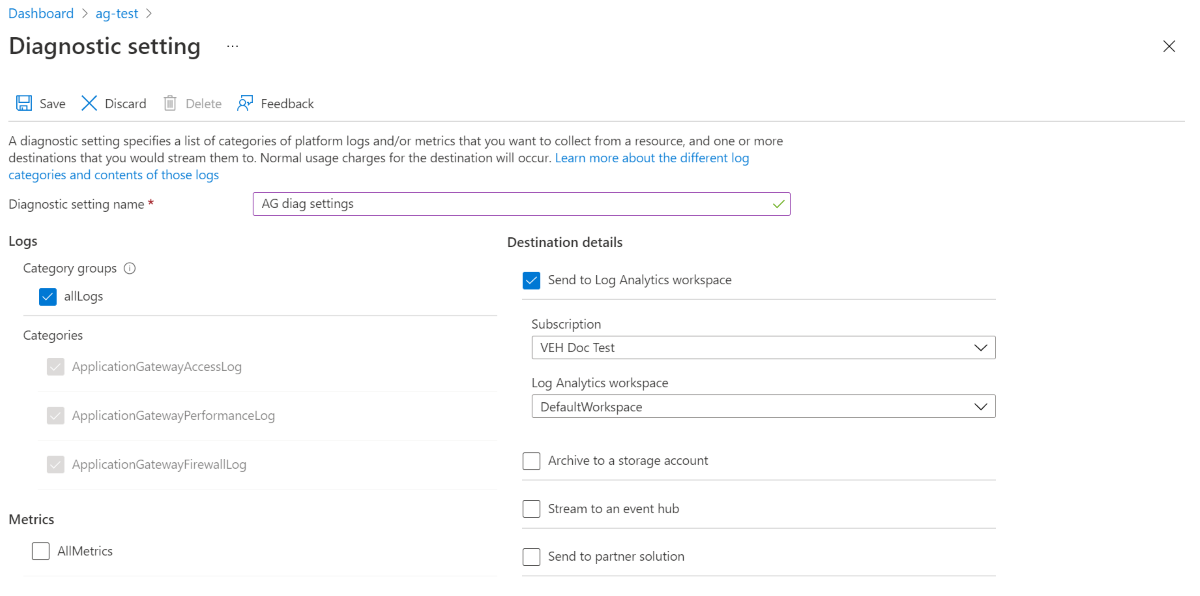Discard the current changes
This screenshot has height=596, width=1200.
(113, 103)
